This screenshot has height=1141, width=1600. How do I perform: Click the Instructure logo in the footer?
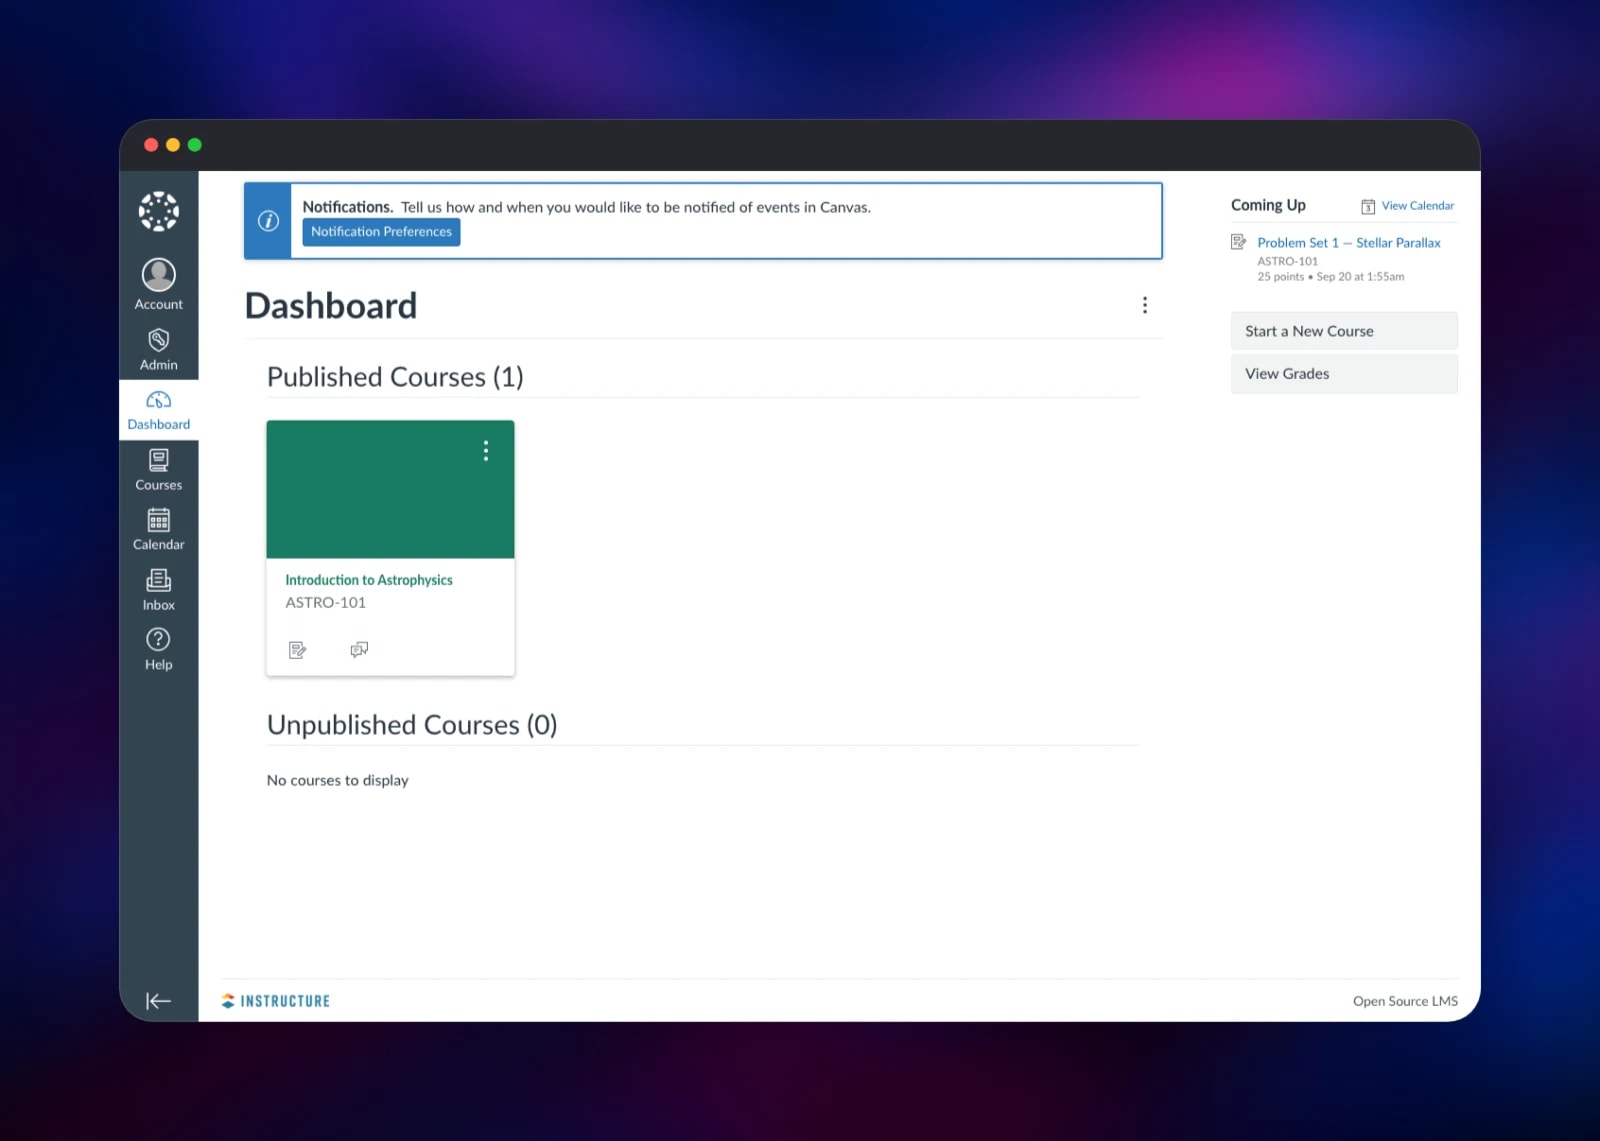point(276,1001)
